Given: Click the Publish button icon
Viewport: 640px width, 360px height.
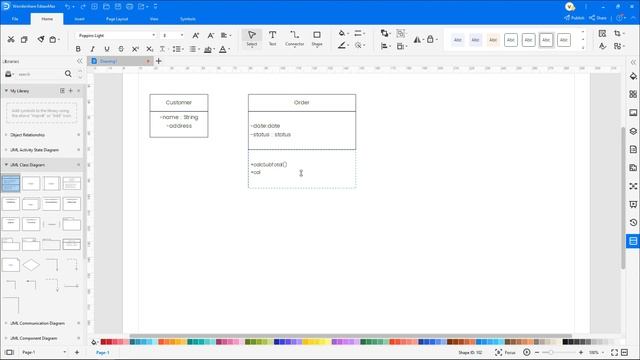Looking at the screenshot, I should (567, 18).
